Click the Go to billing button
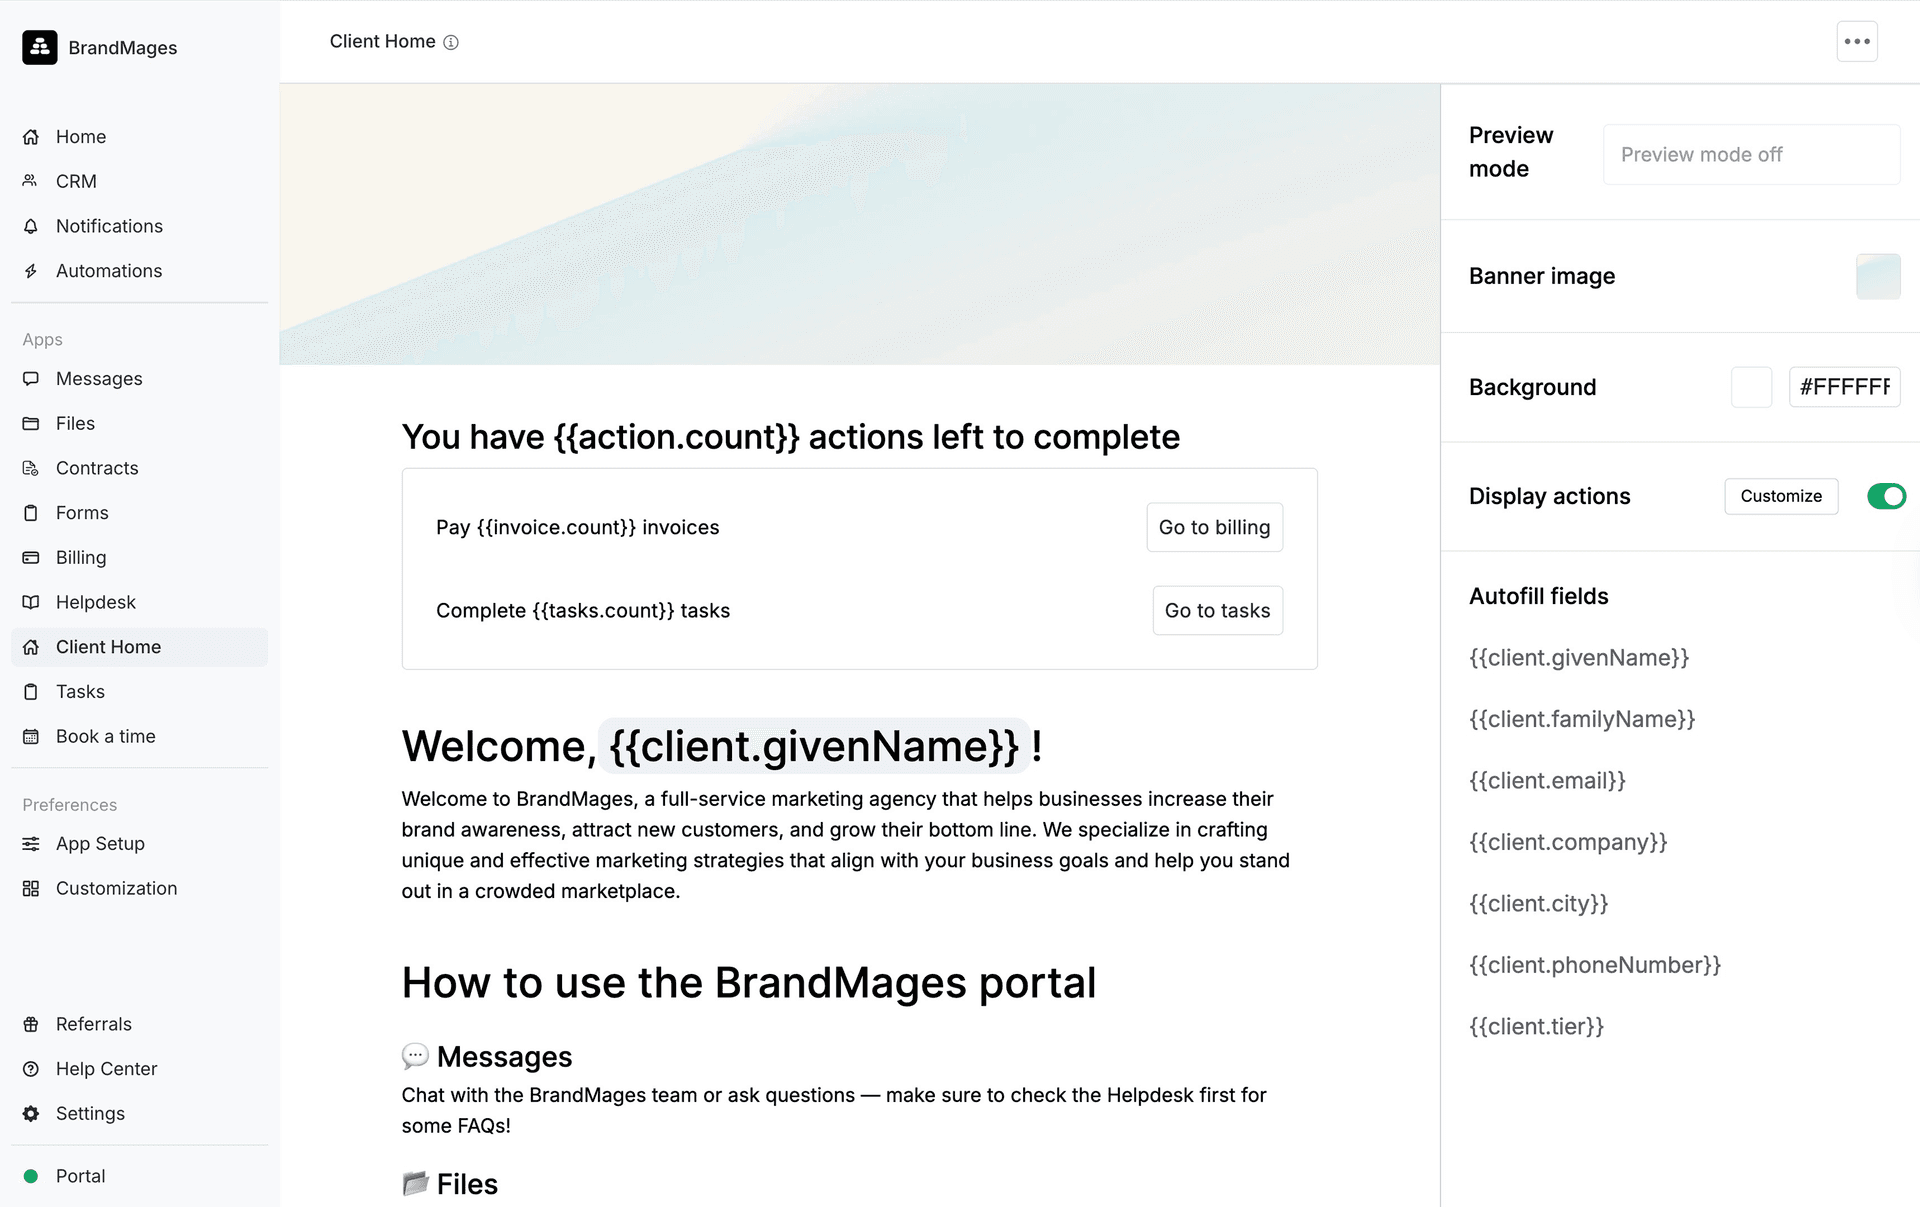This screenshot has height=1207, width=1920. tap(1214, 527)
